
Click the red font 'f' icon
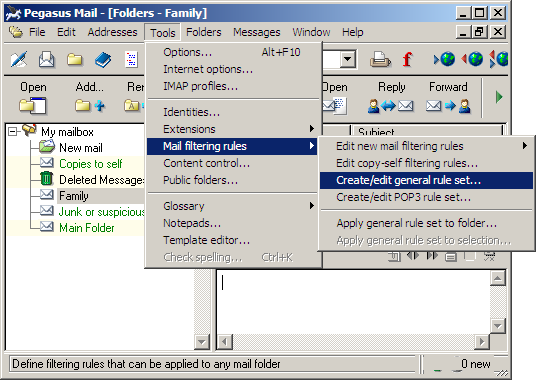pos(407,59)
